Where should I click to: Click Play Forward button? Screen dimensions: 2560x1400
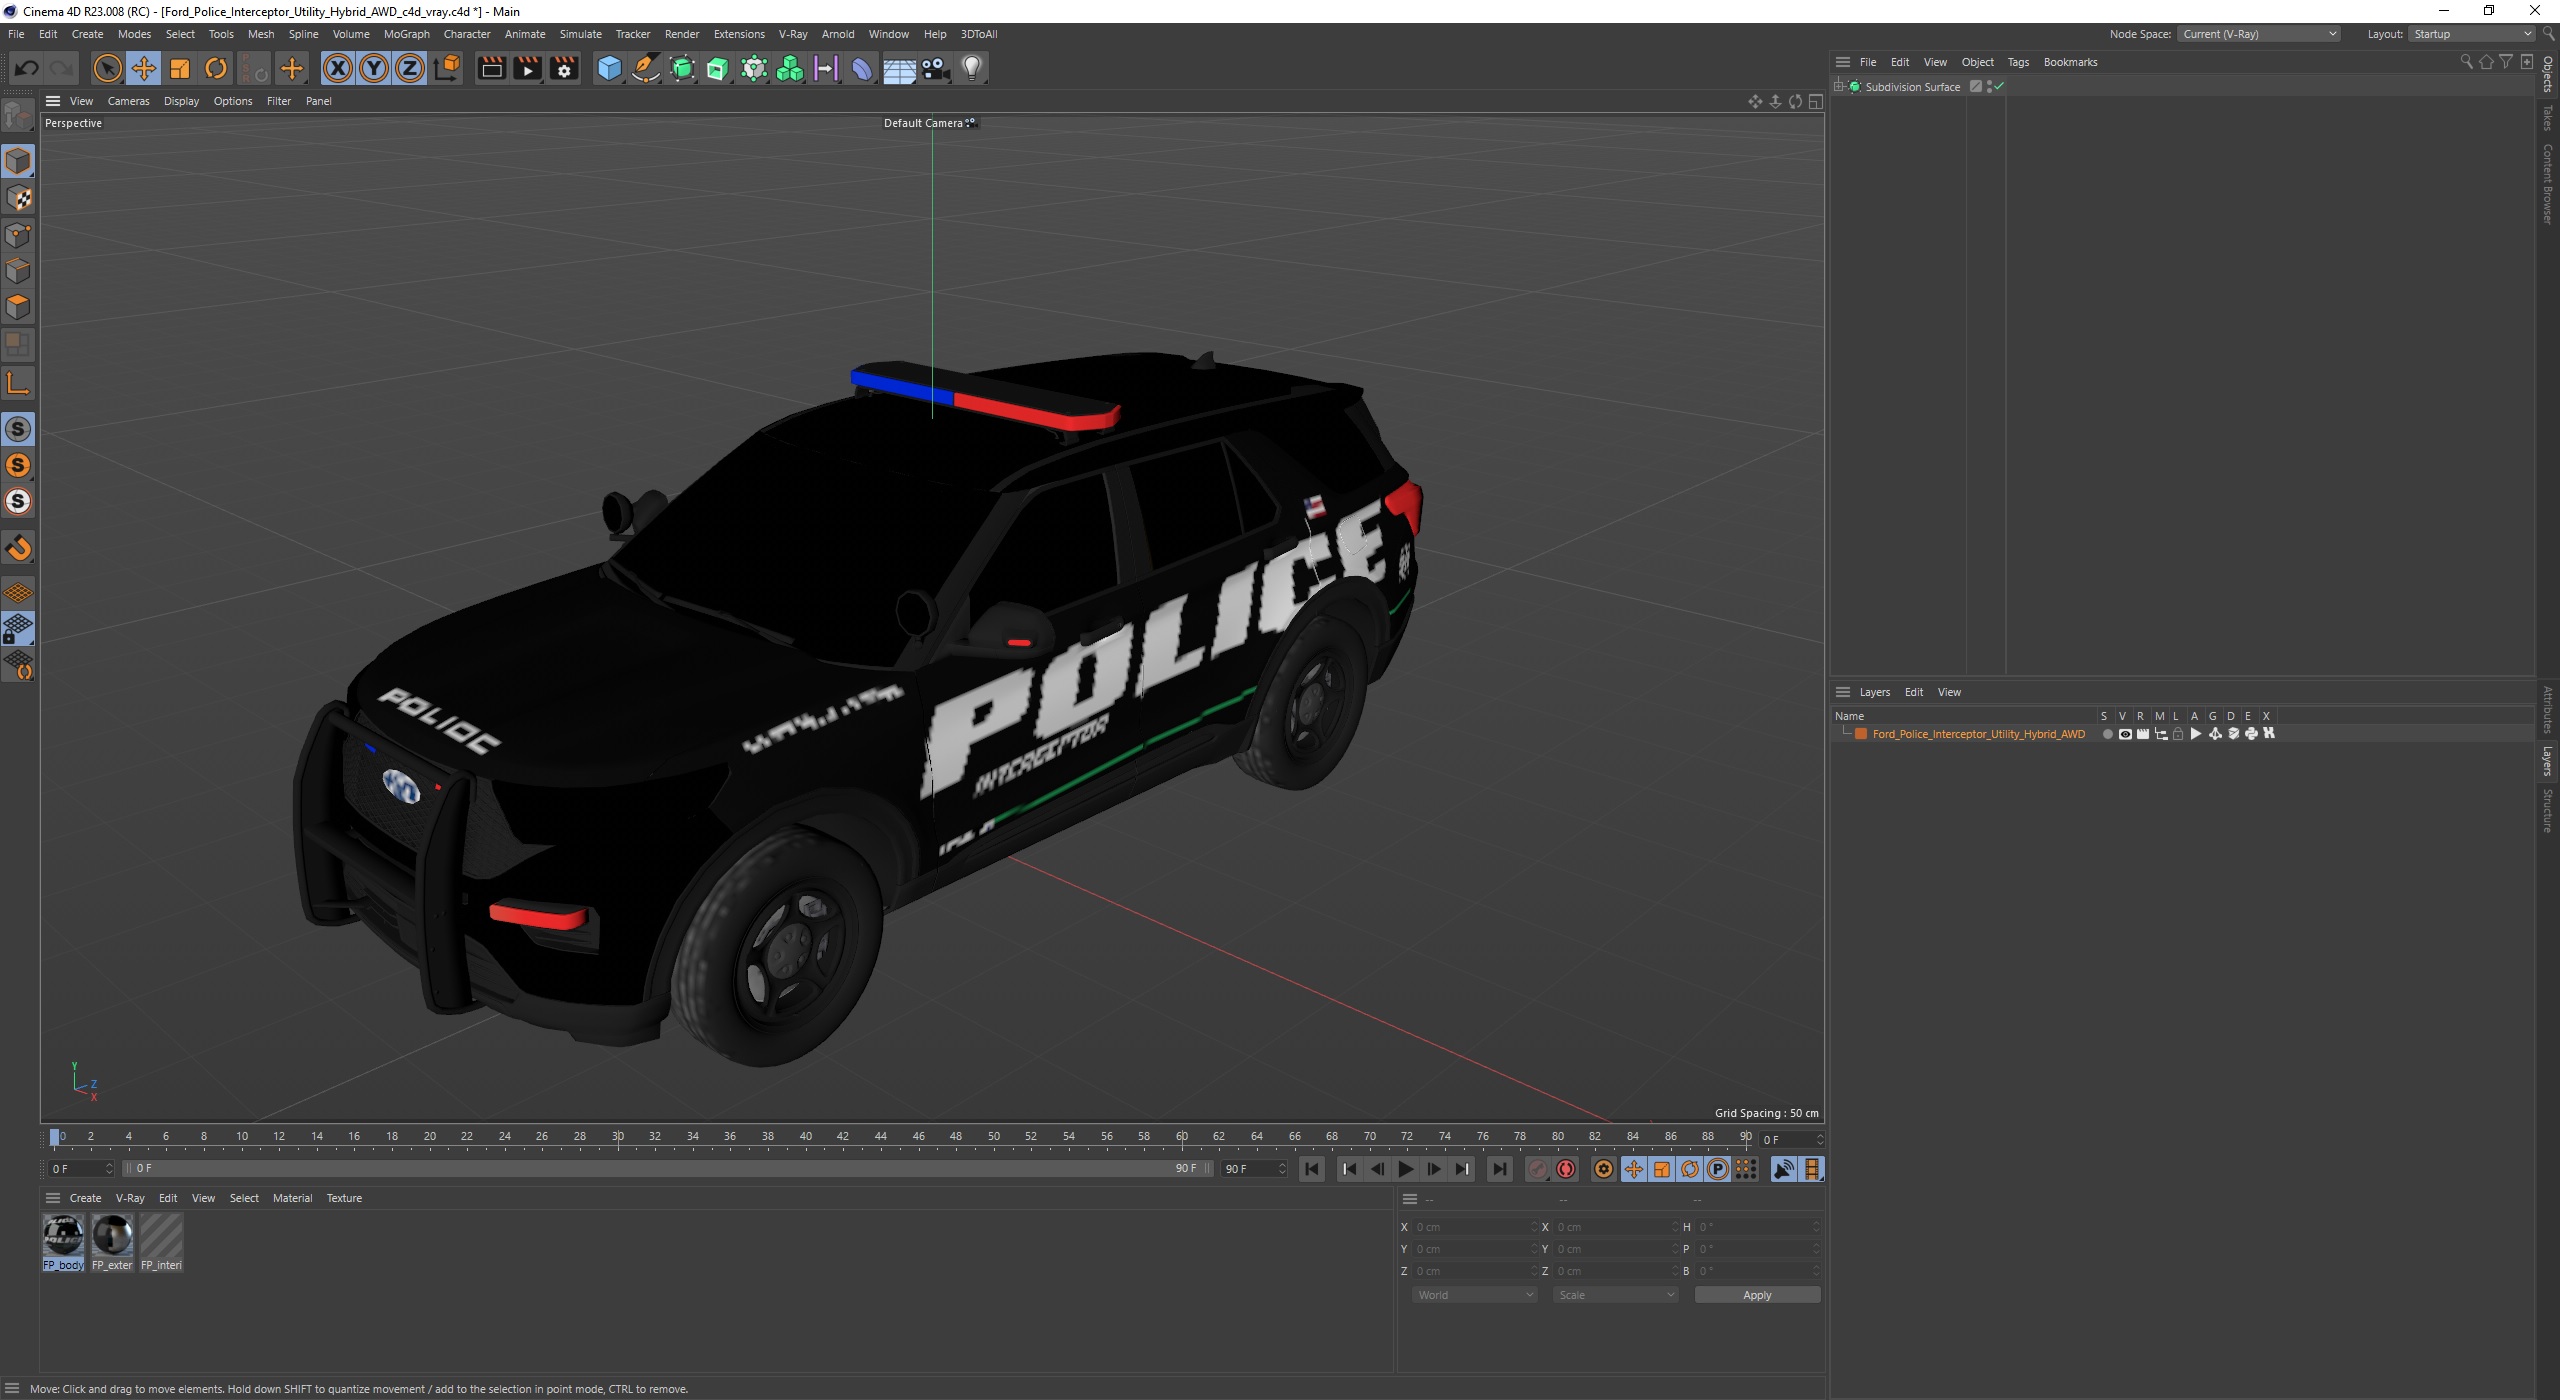pos(1406,1169)
